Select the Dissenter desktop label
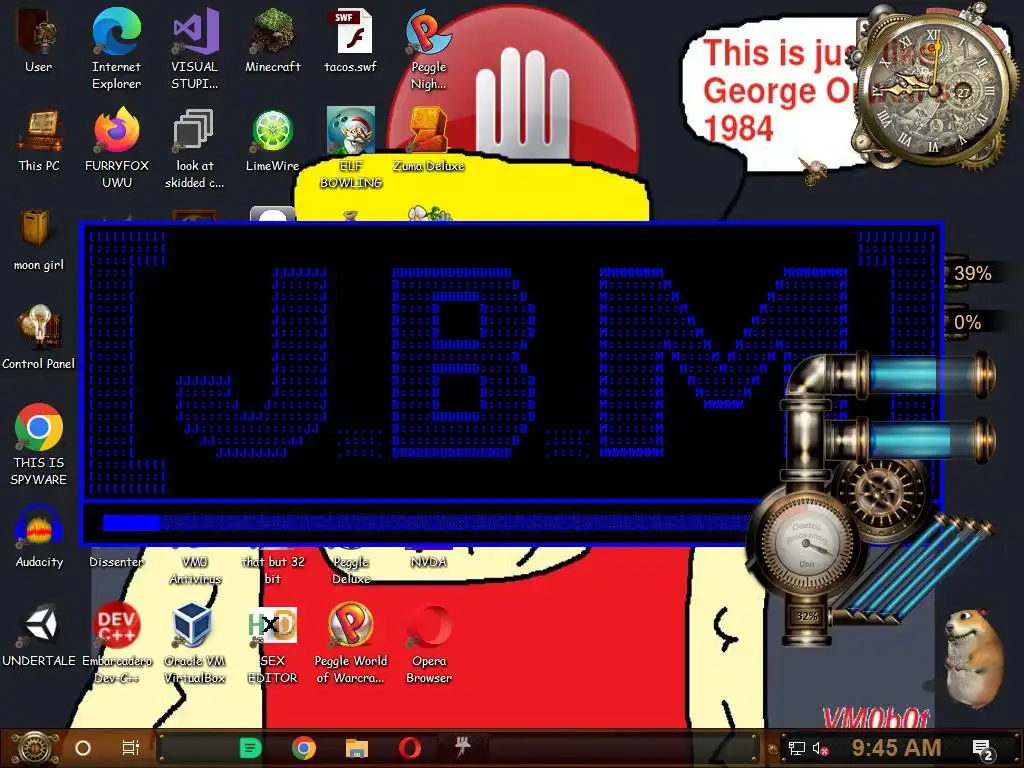The width and height of the screenshot is (1024, 768). click(116, 562)
